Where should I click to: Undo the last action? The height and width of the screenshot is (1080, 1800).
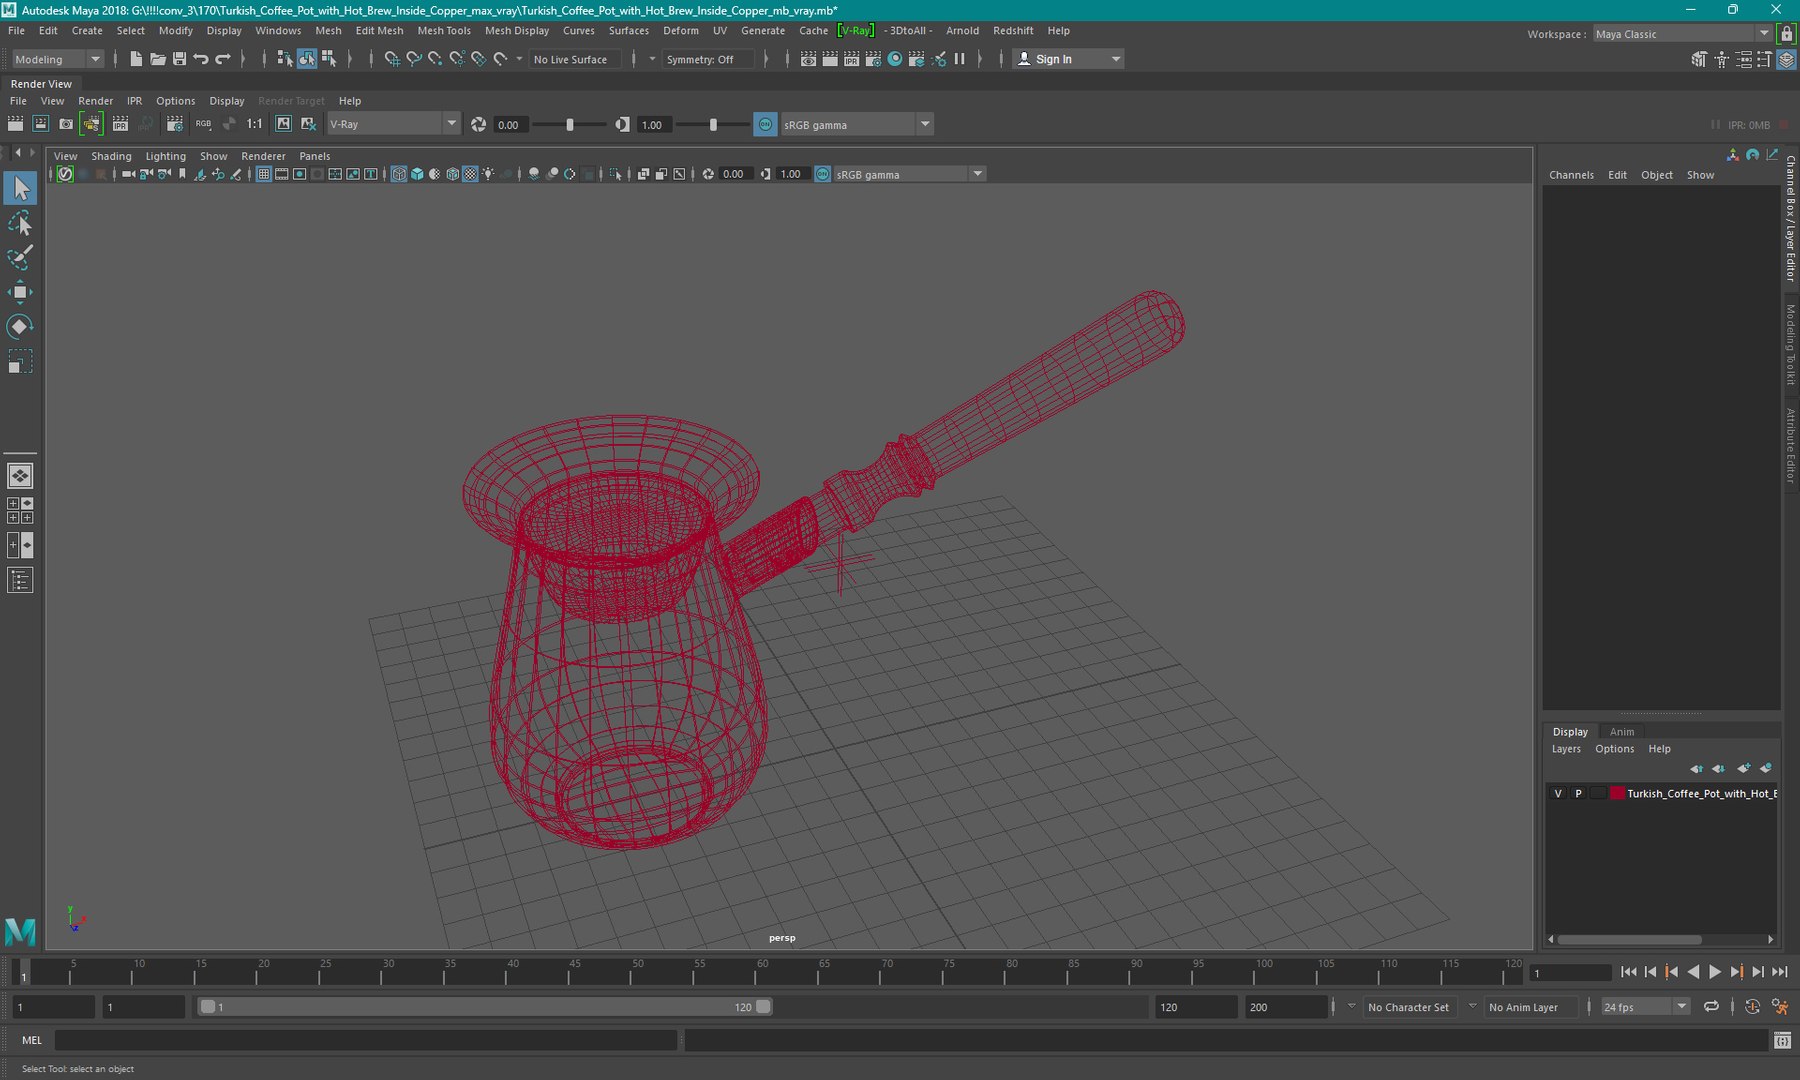point(201,59)
